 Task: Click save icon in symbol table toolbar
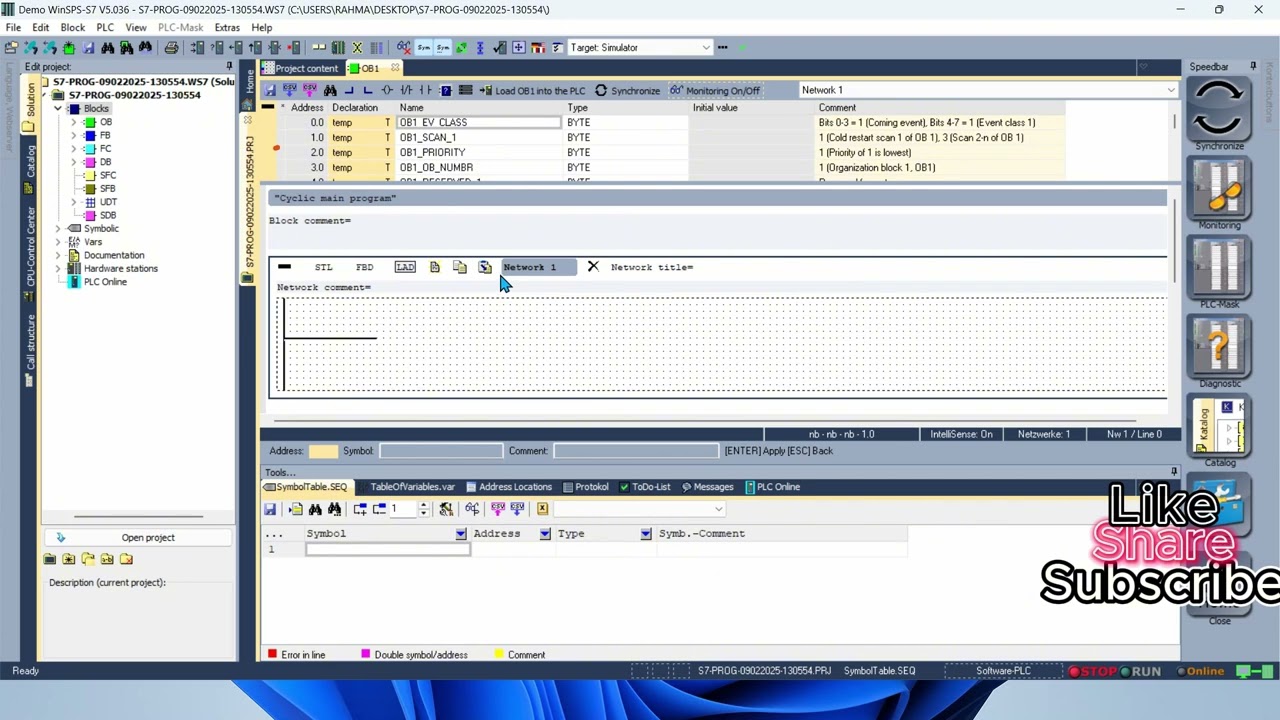click(x=270, y=509)
